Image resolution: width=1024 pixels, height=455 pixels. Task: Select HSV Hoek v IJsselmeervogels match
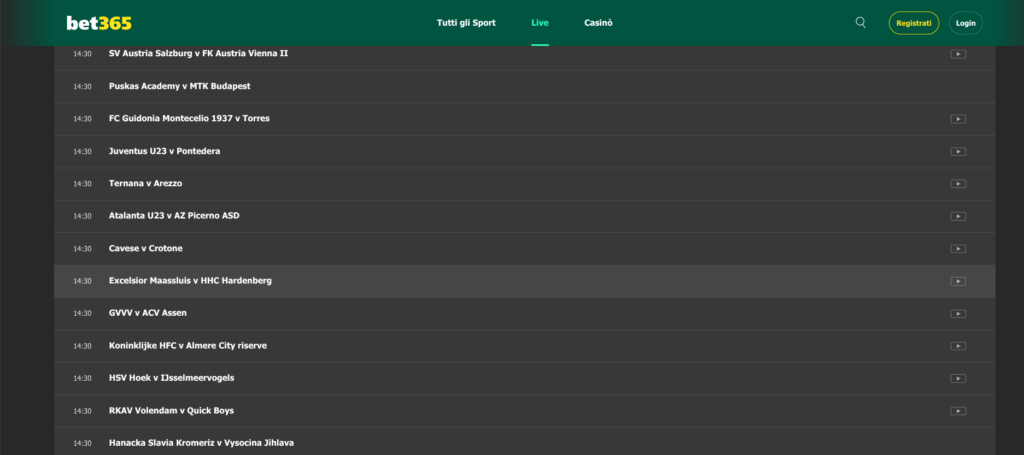[x=172, y=378]
